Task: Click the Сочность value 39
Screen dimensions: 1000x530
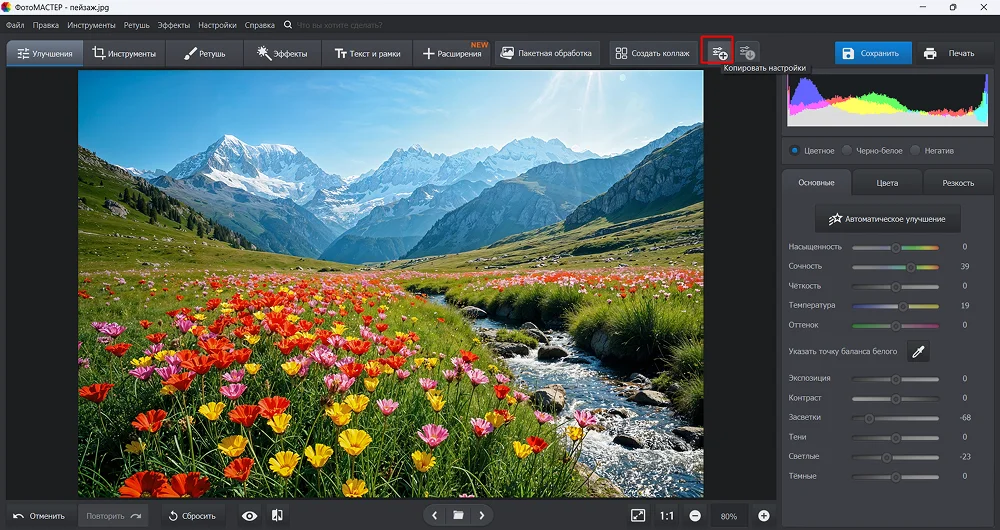Action: click(965, 267)
